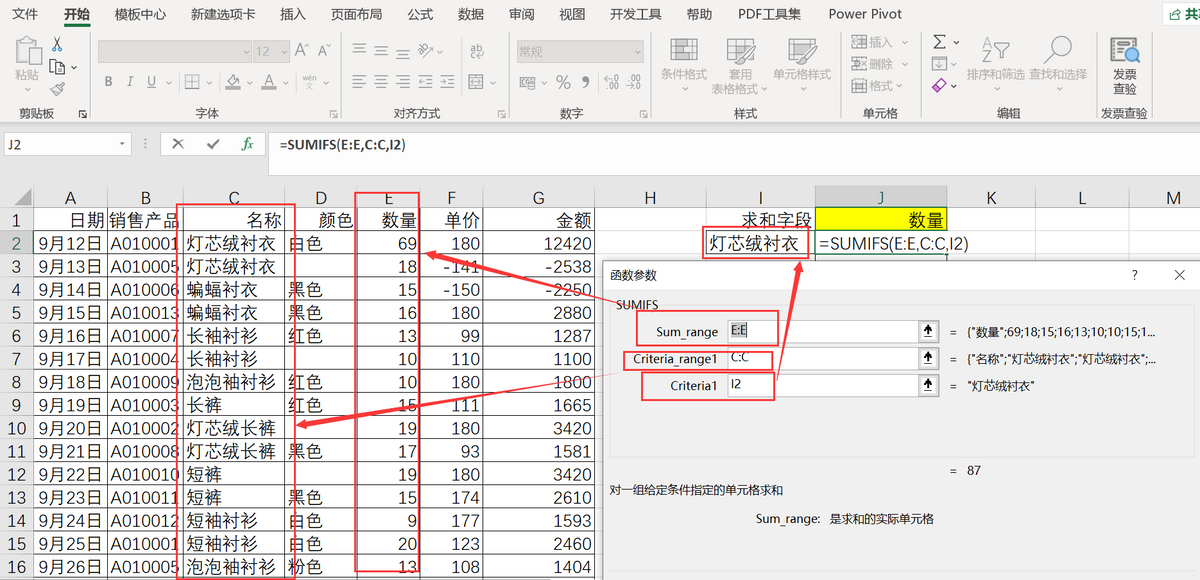Click the Insert Function fx icon
The width and height of the screenshot is (1200, 580).
pos(248,144)
